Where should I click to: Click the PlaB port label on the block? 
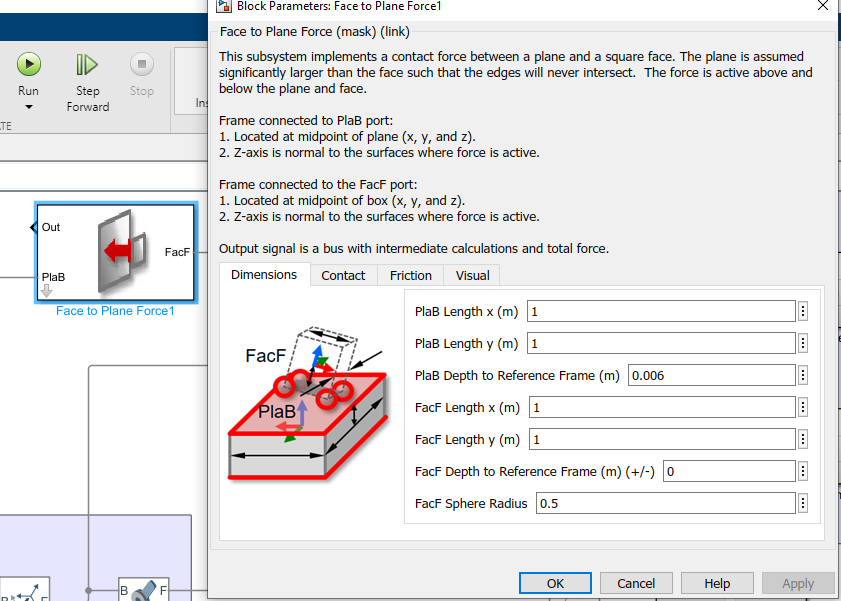[53, 277]
